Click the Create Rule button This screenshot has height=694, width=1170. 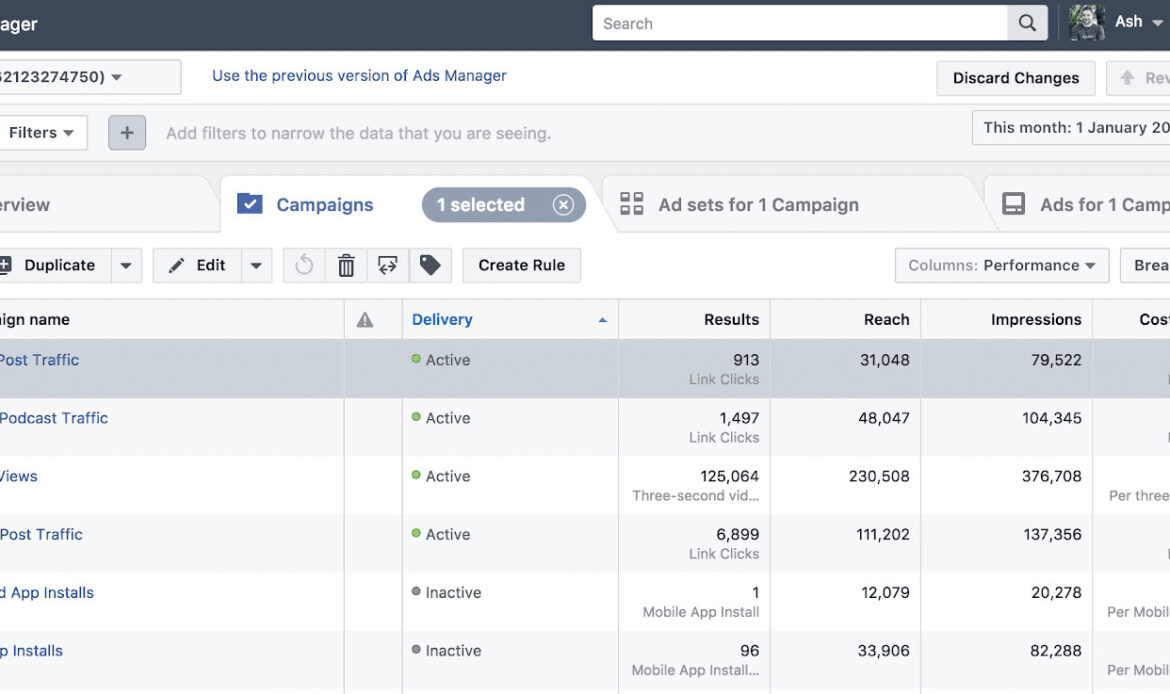coord(522,265)
